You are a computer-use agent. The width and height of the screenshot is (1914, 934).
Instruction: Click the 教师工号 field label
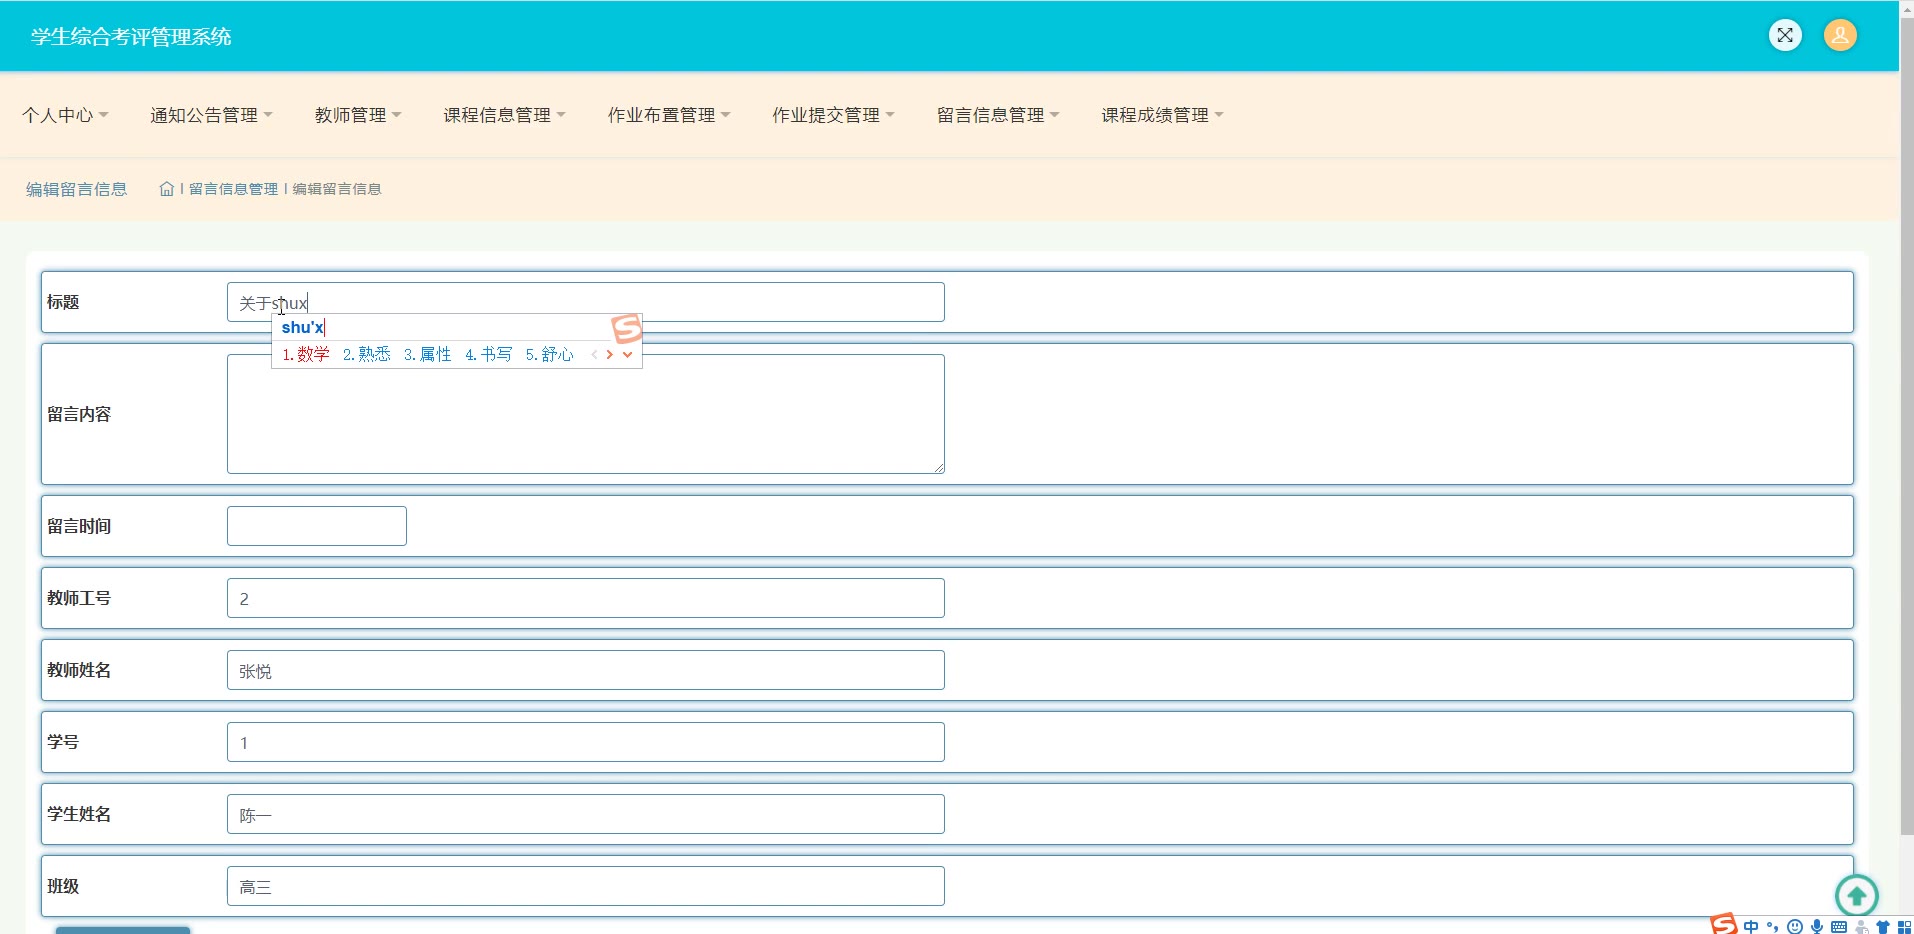pyautogui.click(x=79, y=598)
